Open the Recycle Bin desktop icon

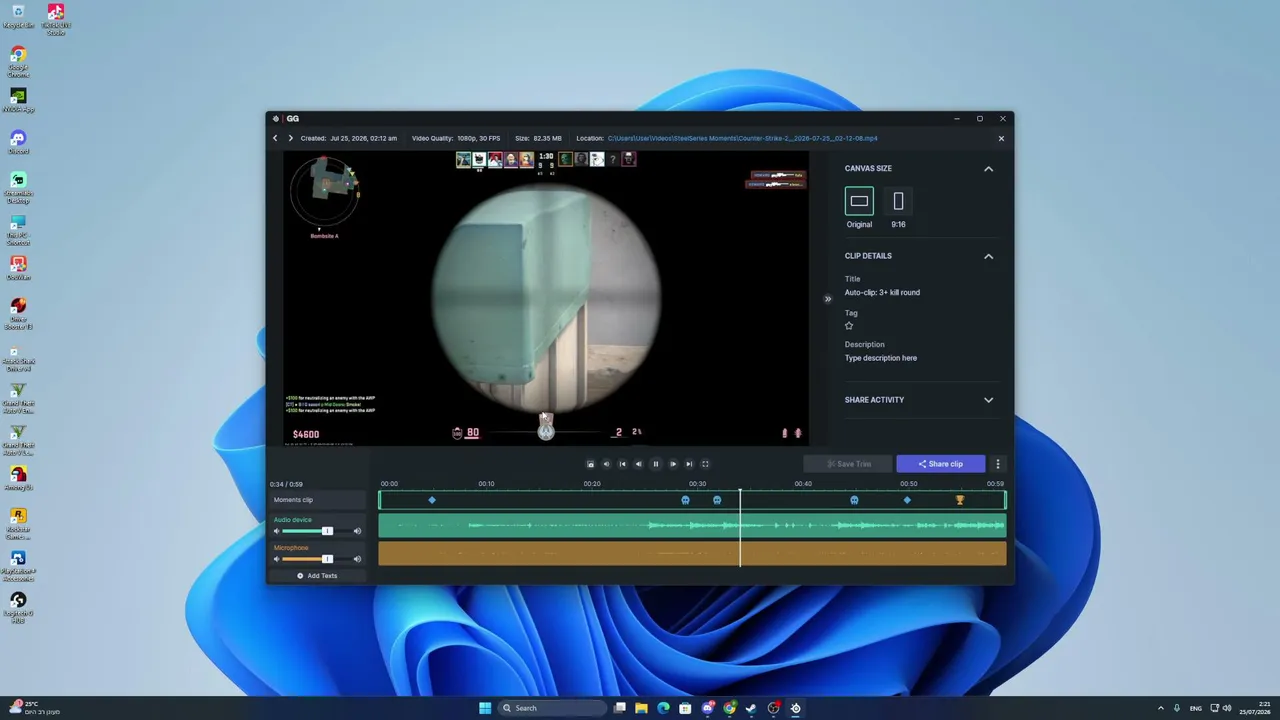(18, 16)
